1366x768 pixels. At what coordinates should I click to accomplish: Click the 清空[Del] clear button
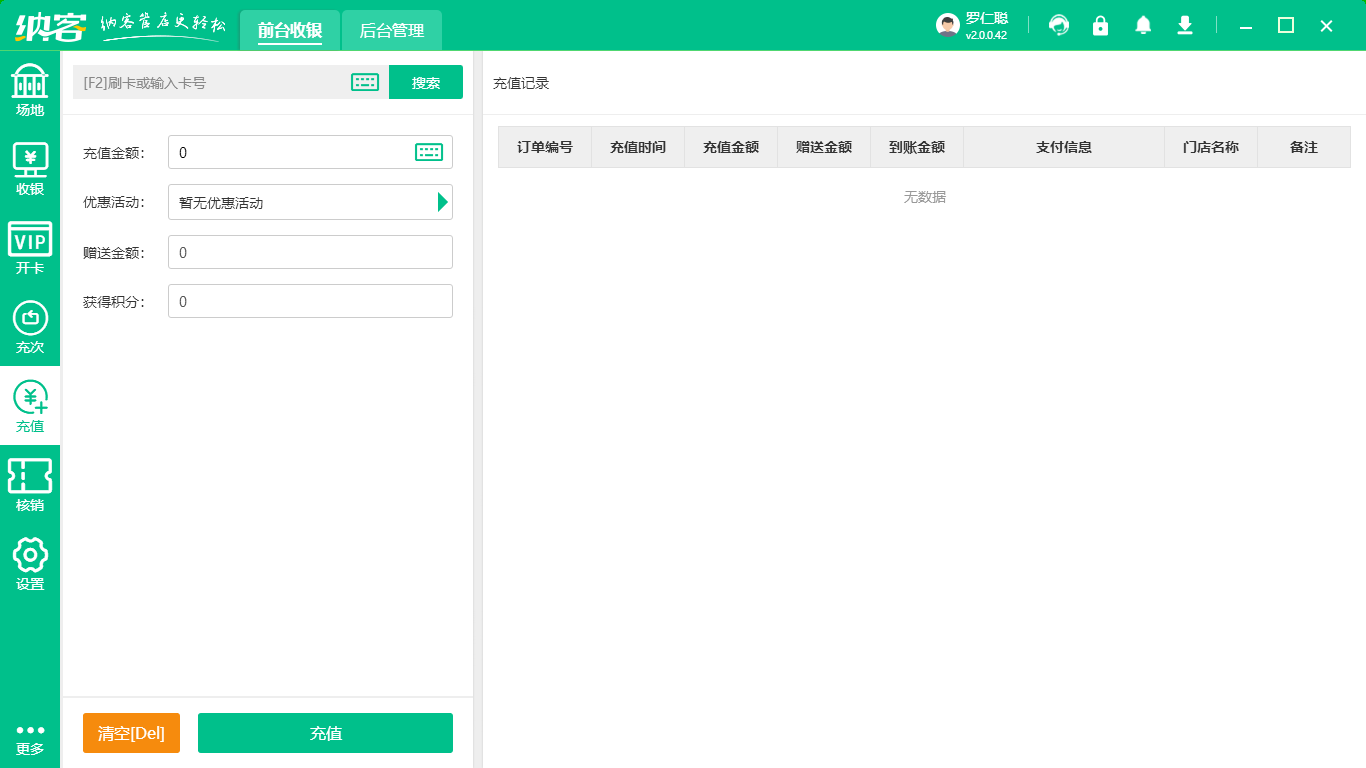pyautogui.click(x=131, y=733)
